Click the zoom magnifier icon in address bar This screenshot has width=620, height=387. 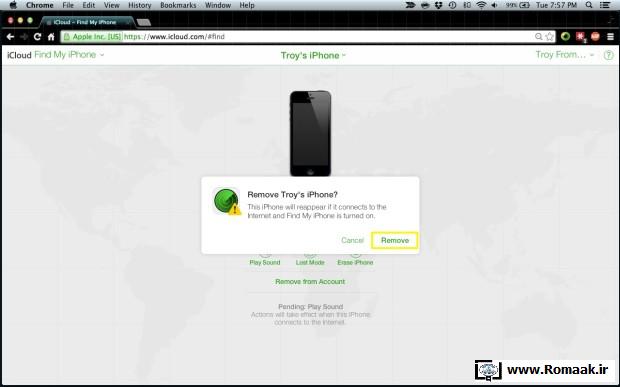point(538,36)
